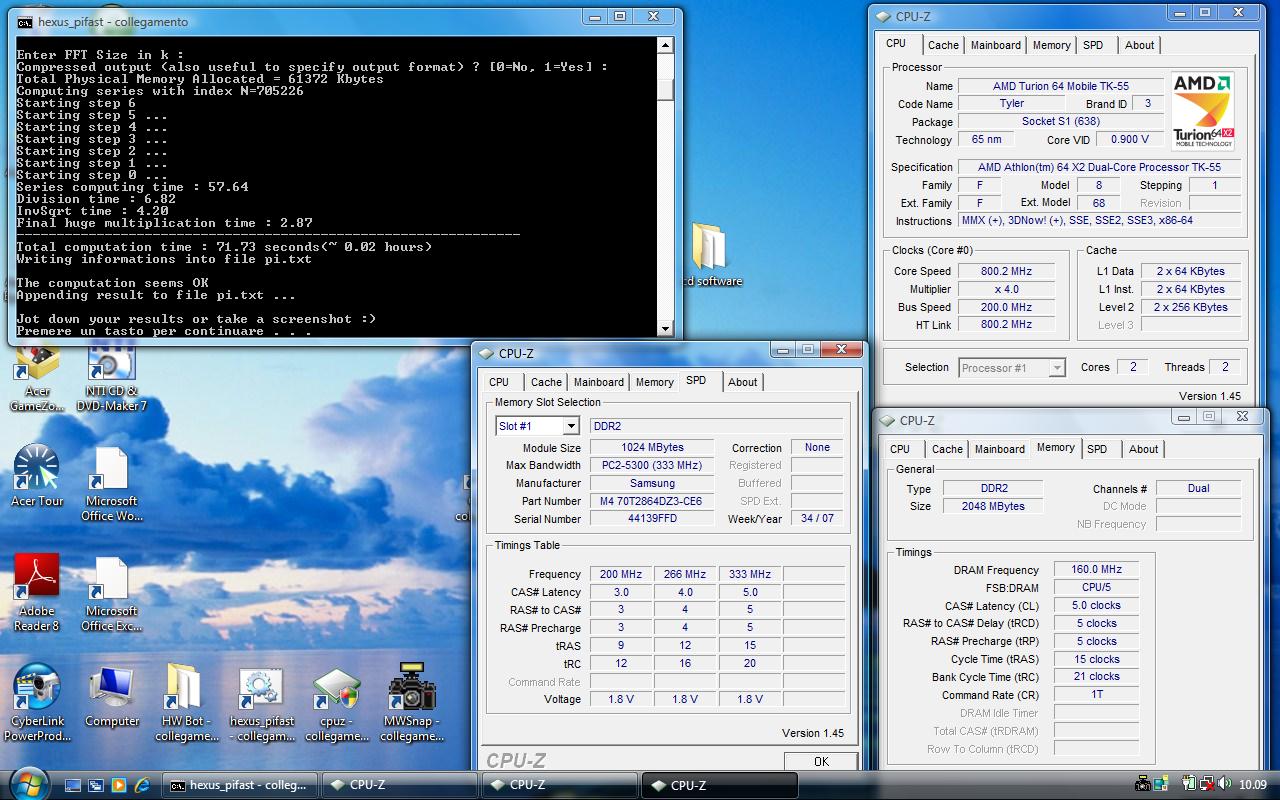Click the Core Speed value 800.2 MHz
This screenshot has width=1280, height=800.
(x=1006, y=271)
